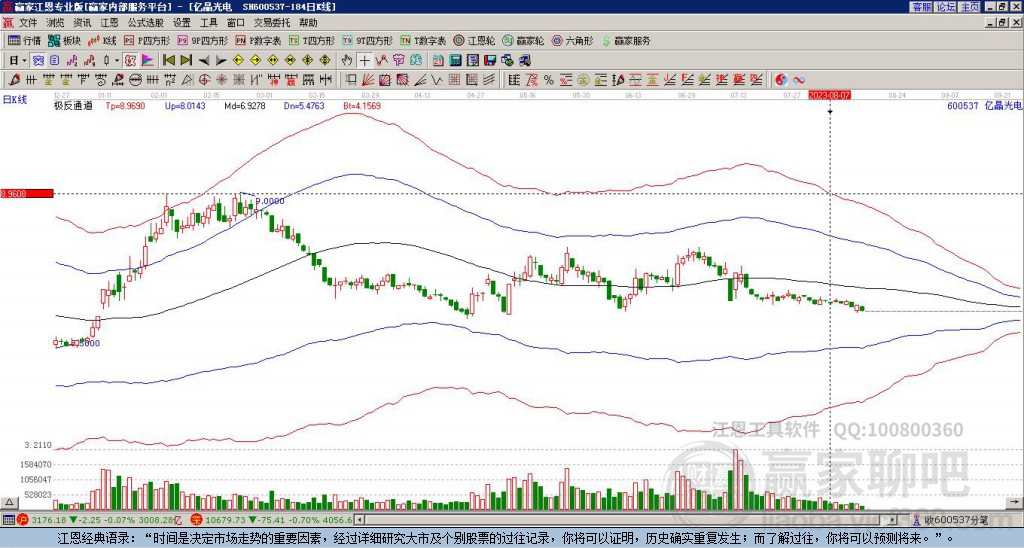Open the 浏览 menu

[56, 23]
